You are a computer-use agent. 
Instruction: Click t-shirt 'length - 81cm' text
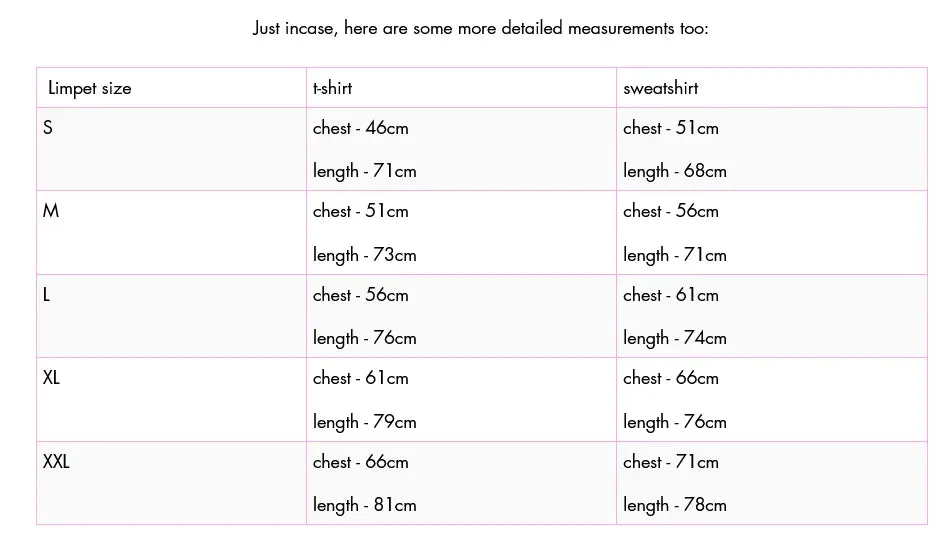[x=365, y=505]
